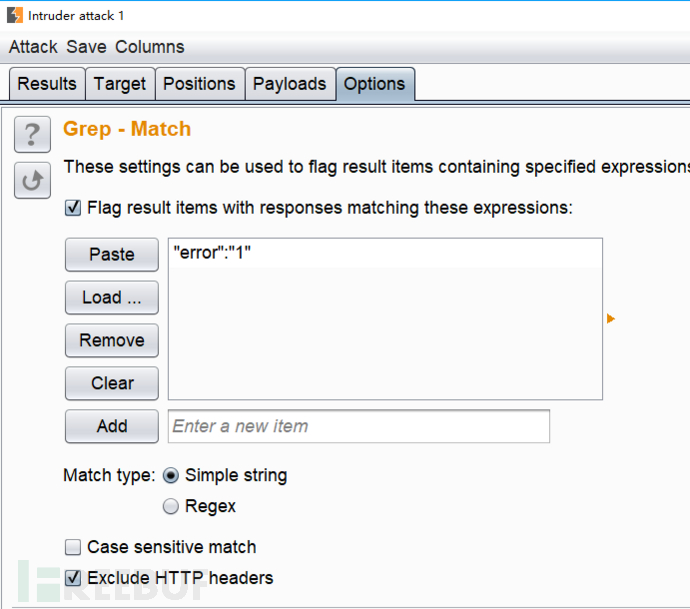Click the restore defaults arrow icon

32,180
